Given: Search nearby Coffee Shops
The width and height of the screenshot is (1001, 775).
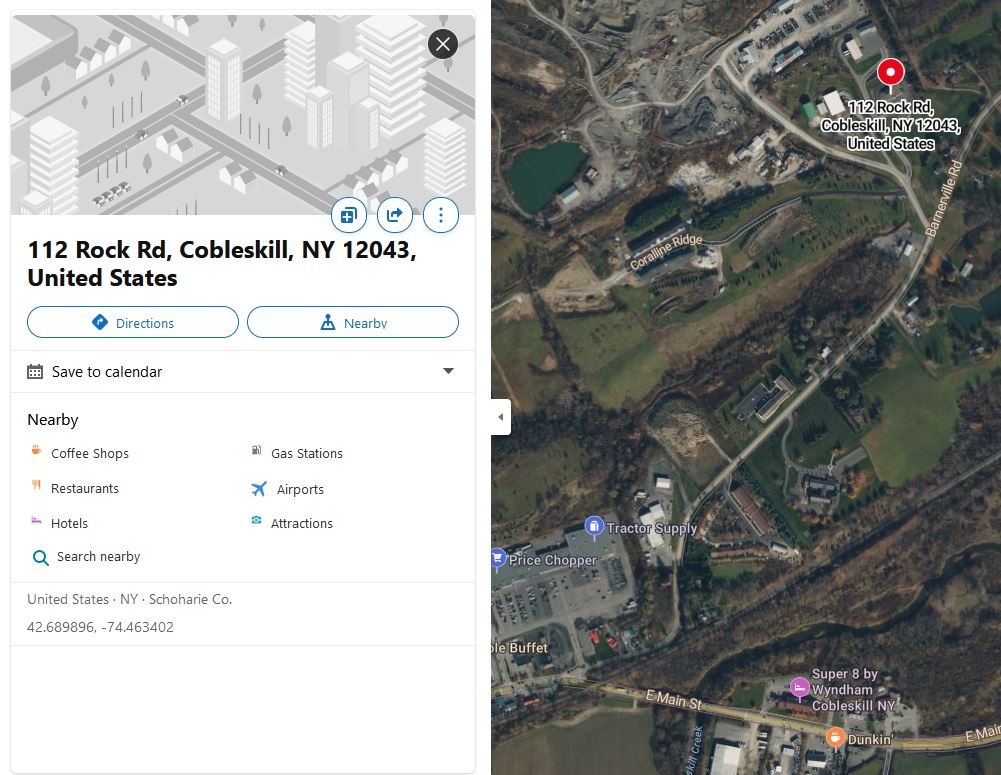Looking at the screenshot, I should 89,453.
